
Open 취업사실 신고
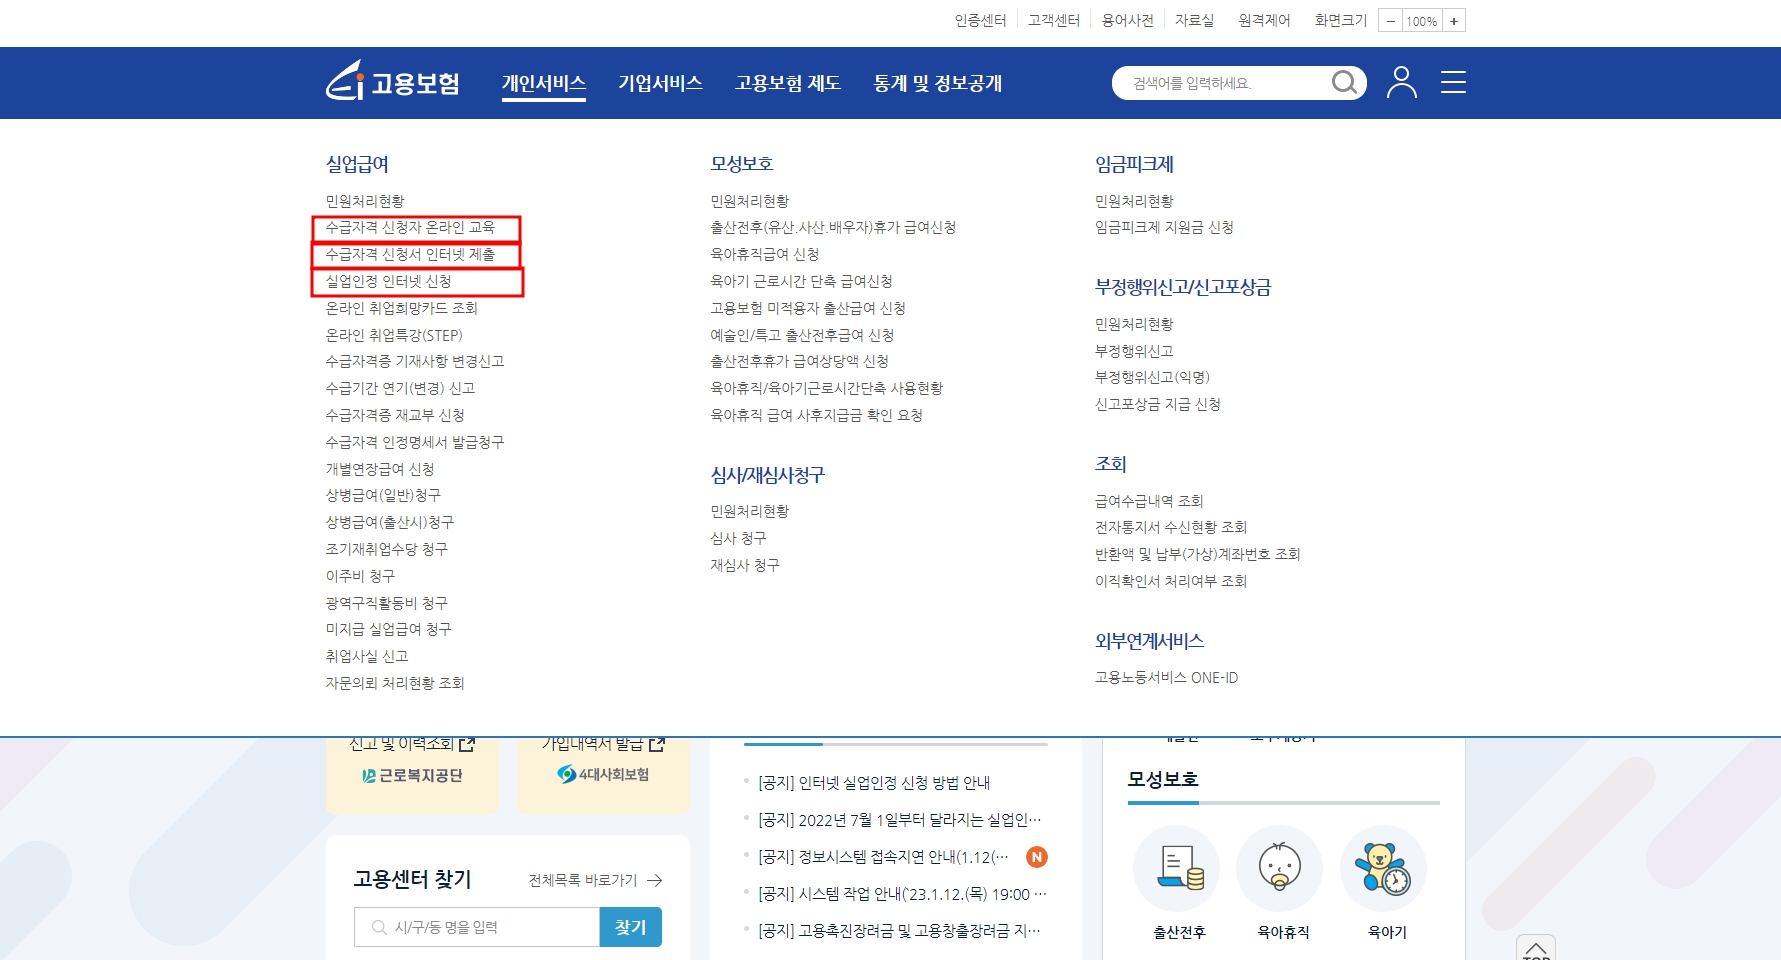pyautogui.click(x=367, y=656)
